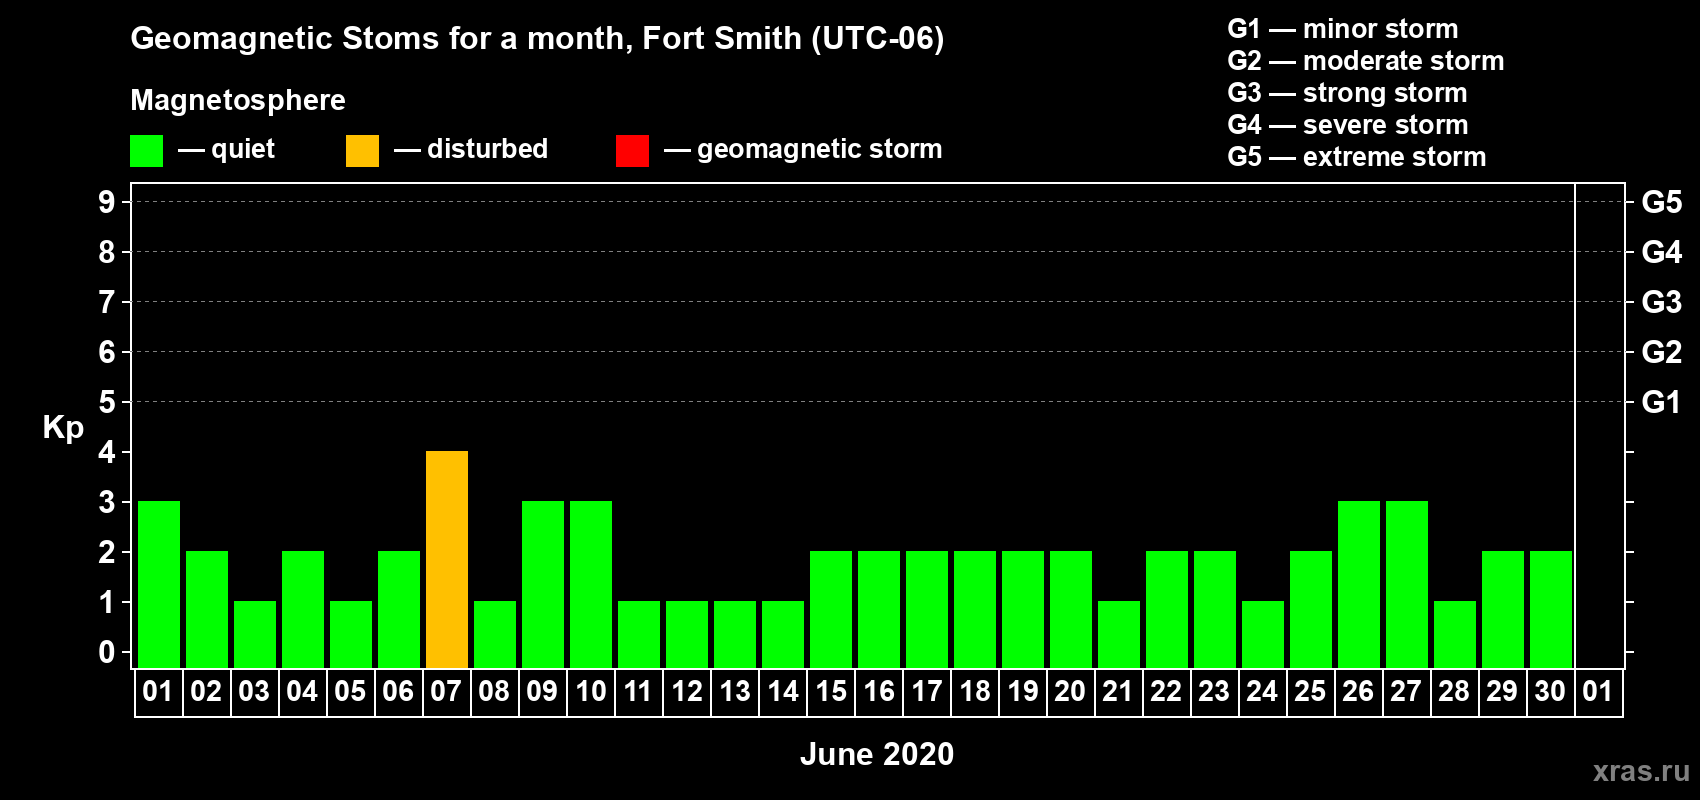This screenshot has height=800, width=1700.
Task: Click the bar for day 21
Action: [1119, 635]
